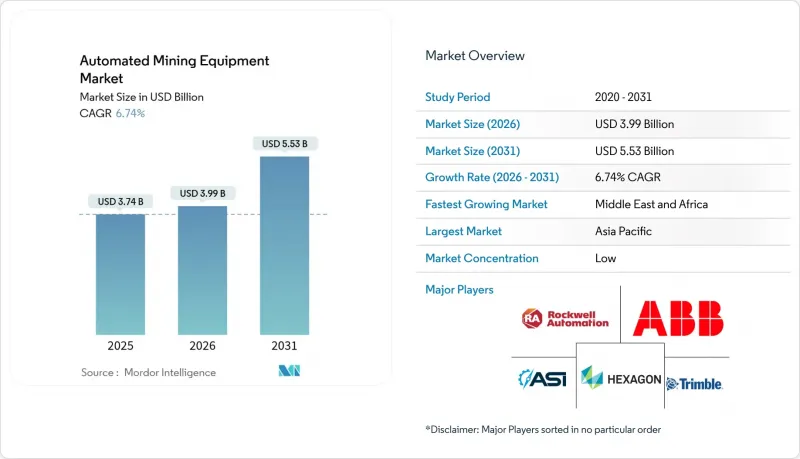The image size is (800, 459).
Task: Select the Asia Pacific largest market value
Action: tap(621, 231)
